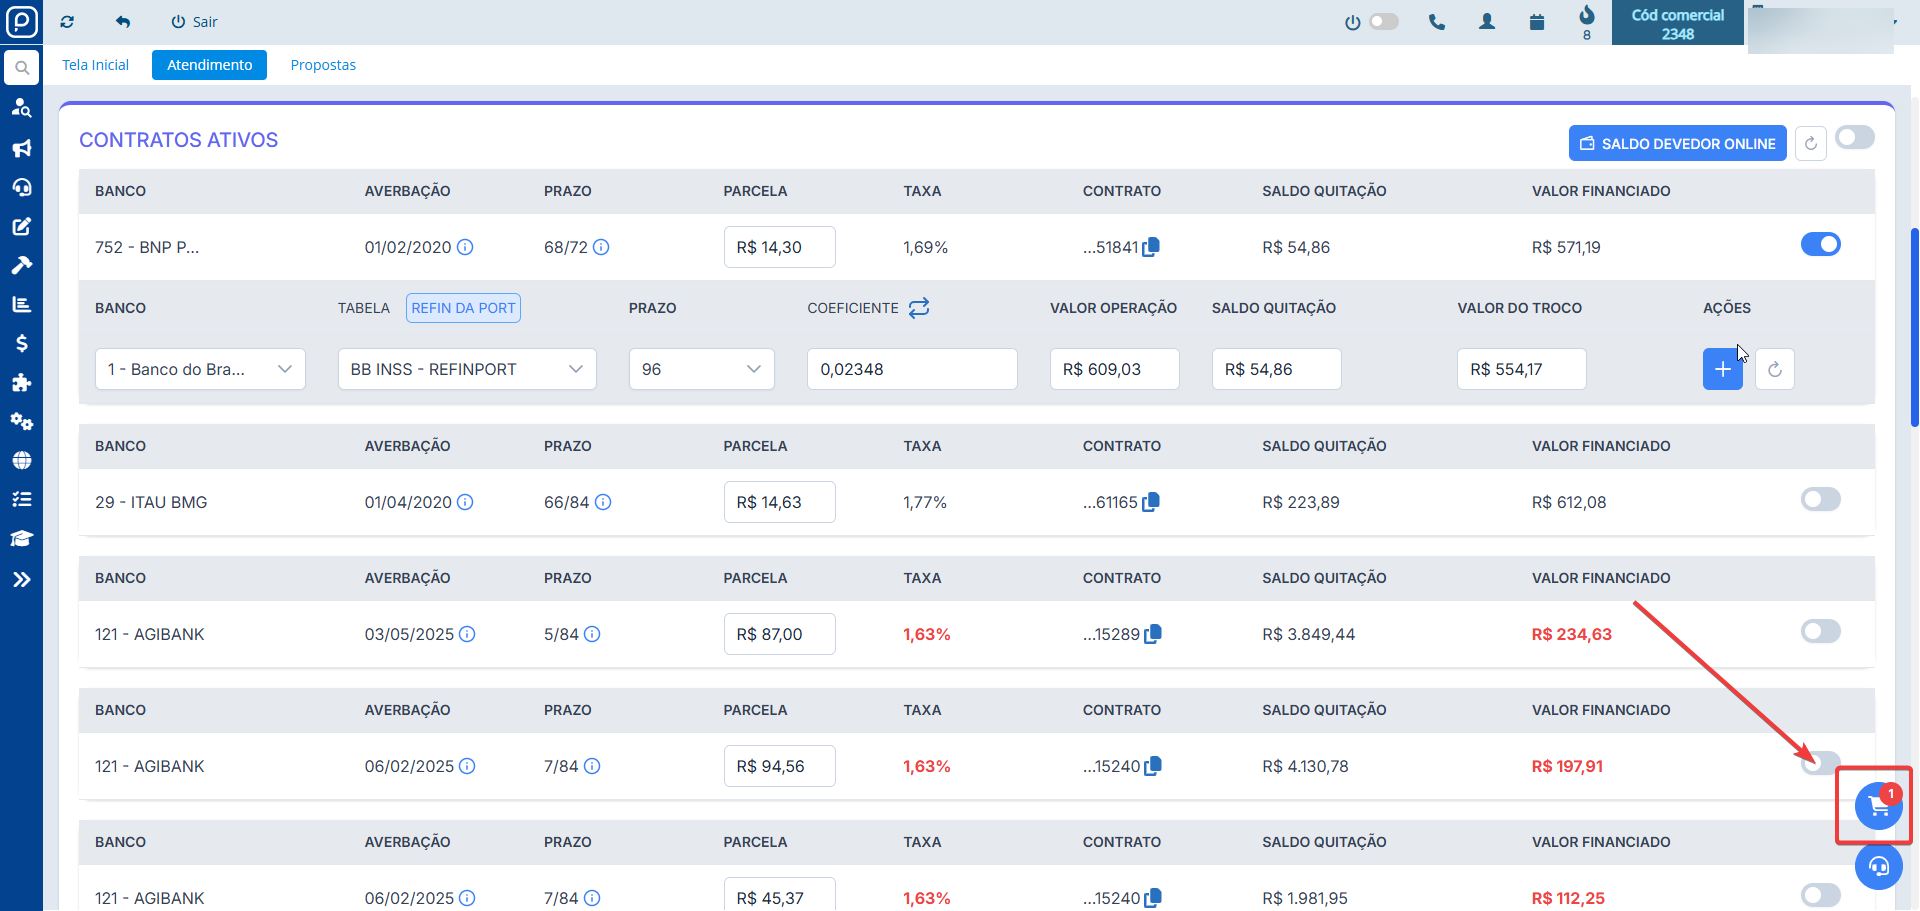
Task: Open the prazo 96 dropdown
Action: pos(701,369)
